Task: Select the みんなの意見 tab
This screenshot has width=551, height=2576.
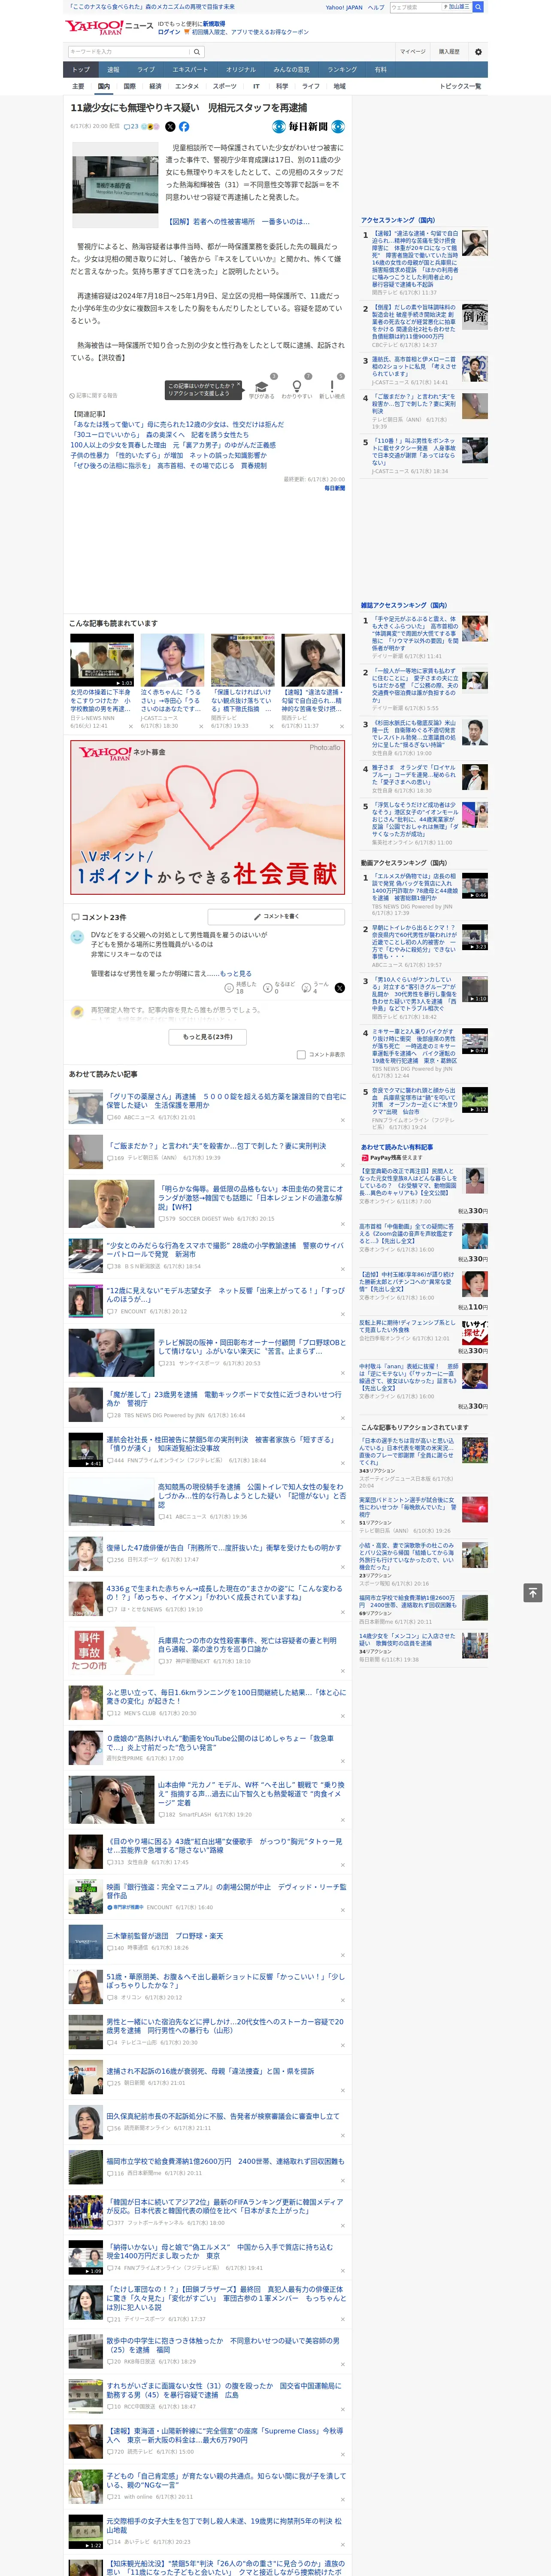Action: [x=292, y=69]
